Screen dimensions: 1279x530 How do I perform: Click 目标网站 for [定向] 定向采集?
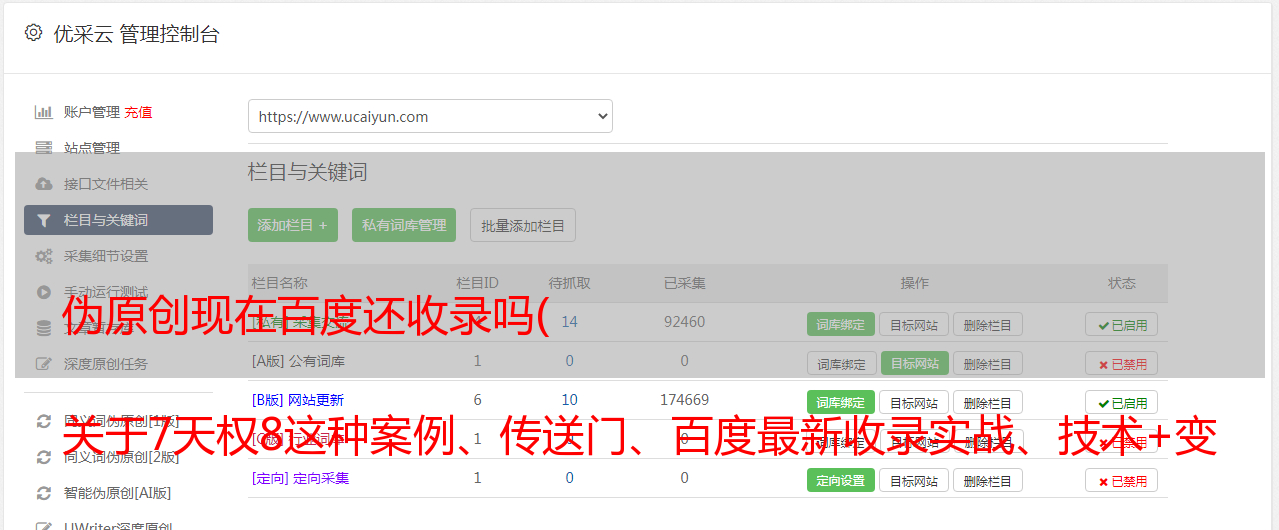coord(914,480)
